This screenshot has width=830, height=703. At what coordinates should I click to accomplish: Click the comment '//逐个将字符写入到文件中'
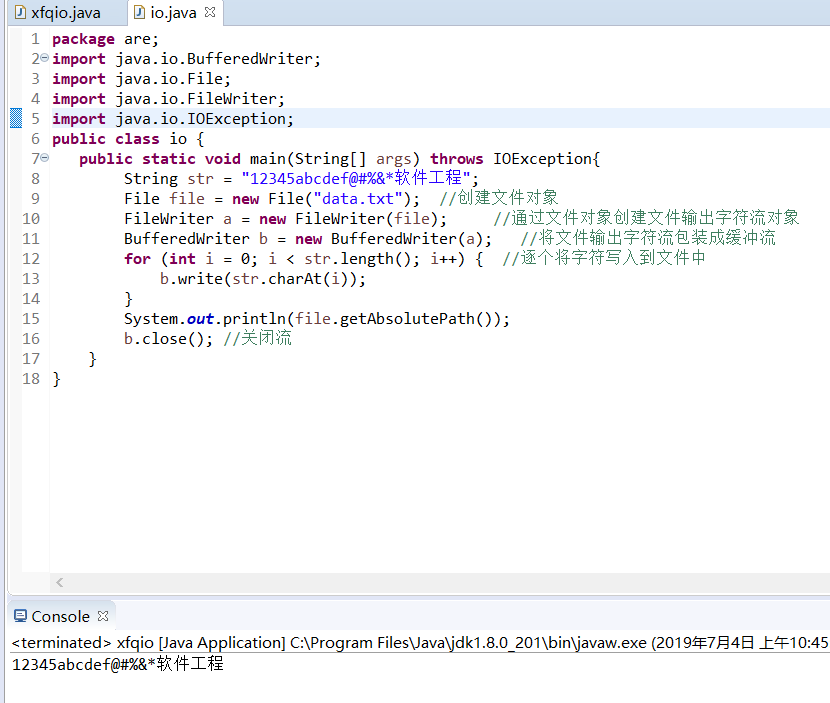[604, 258]
